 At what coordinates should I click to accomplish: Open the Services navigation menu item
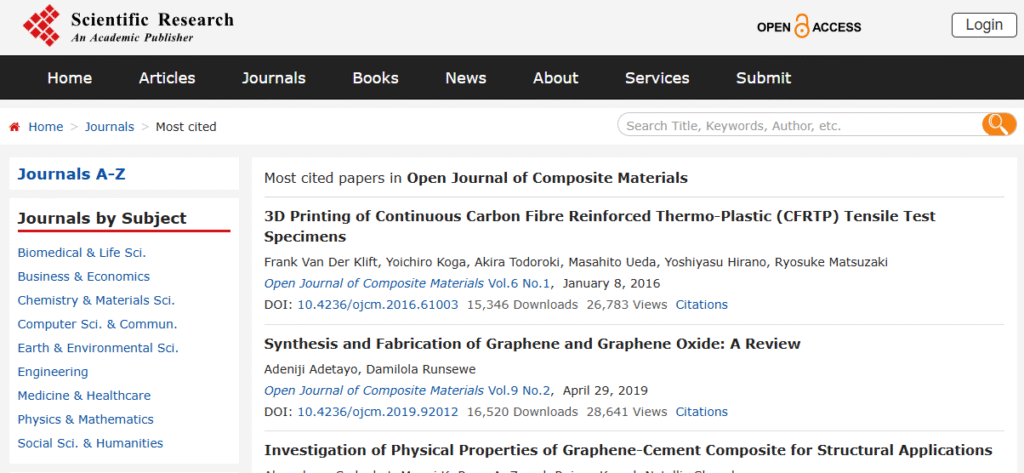(657, 78)
